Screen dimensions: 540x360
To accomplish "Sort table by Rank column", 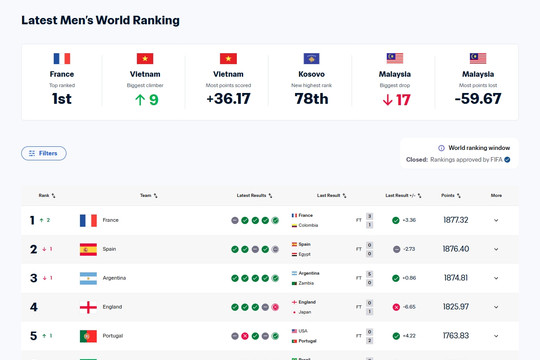I will (x=47, y=195).
